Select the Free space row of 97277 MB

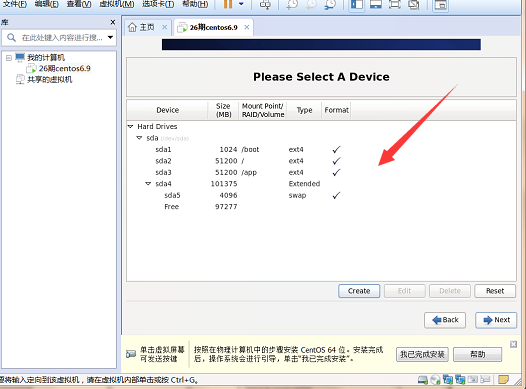coord(321,207)
